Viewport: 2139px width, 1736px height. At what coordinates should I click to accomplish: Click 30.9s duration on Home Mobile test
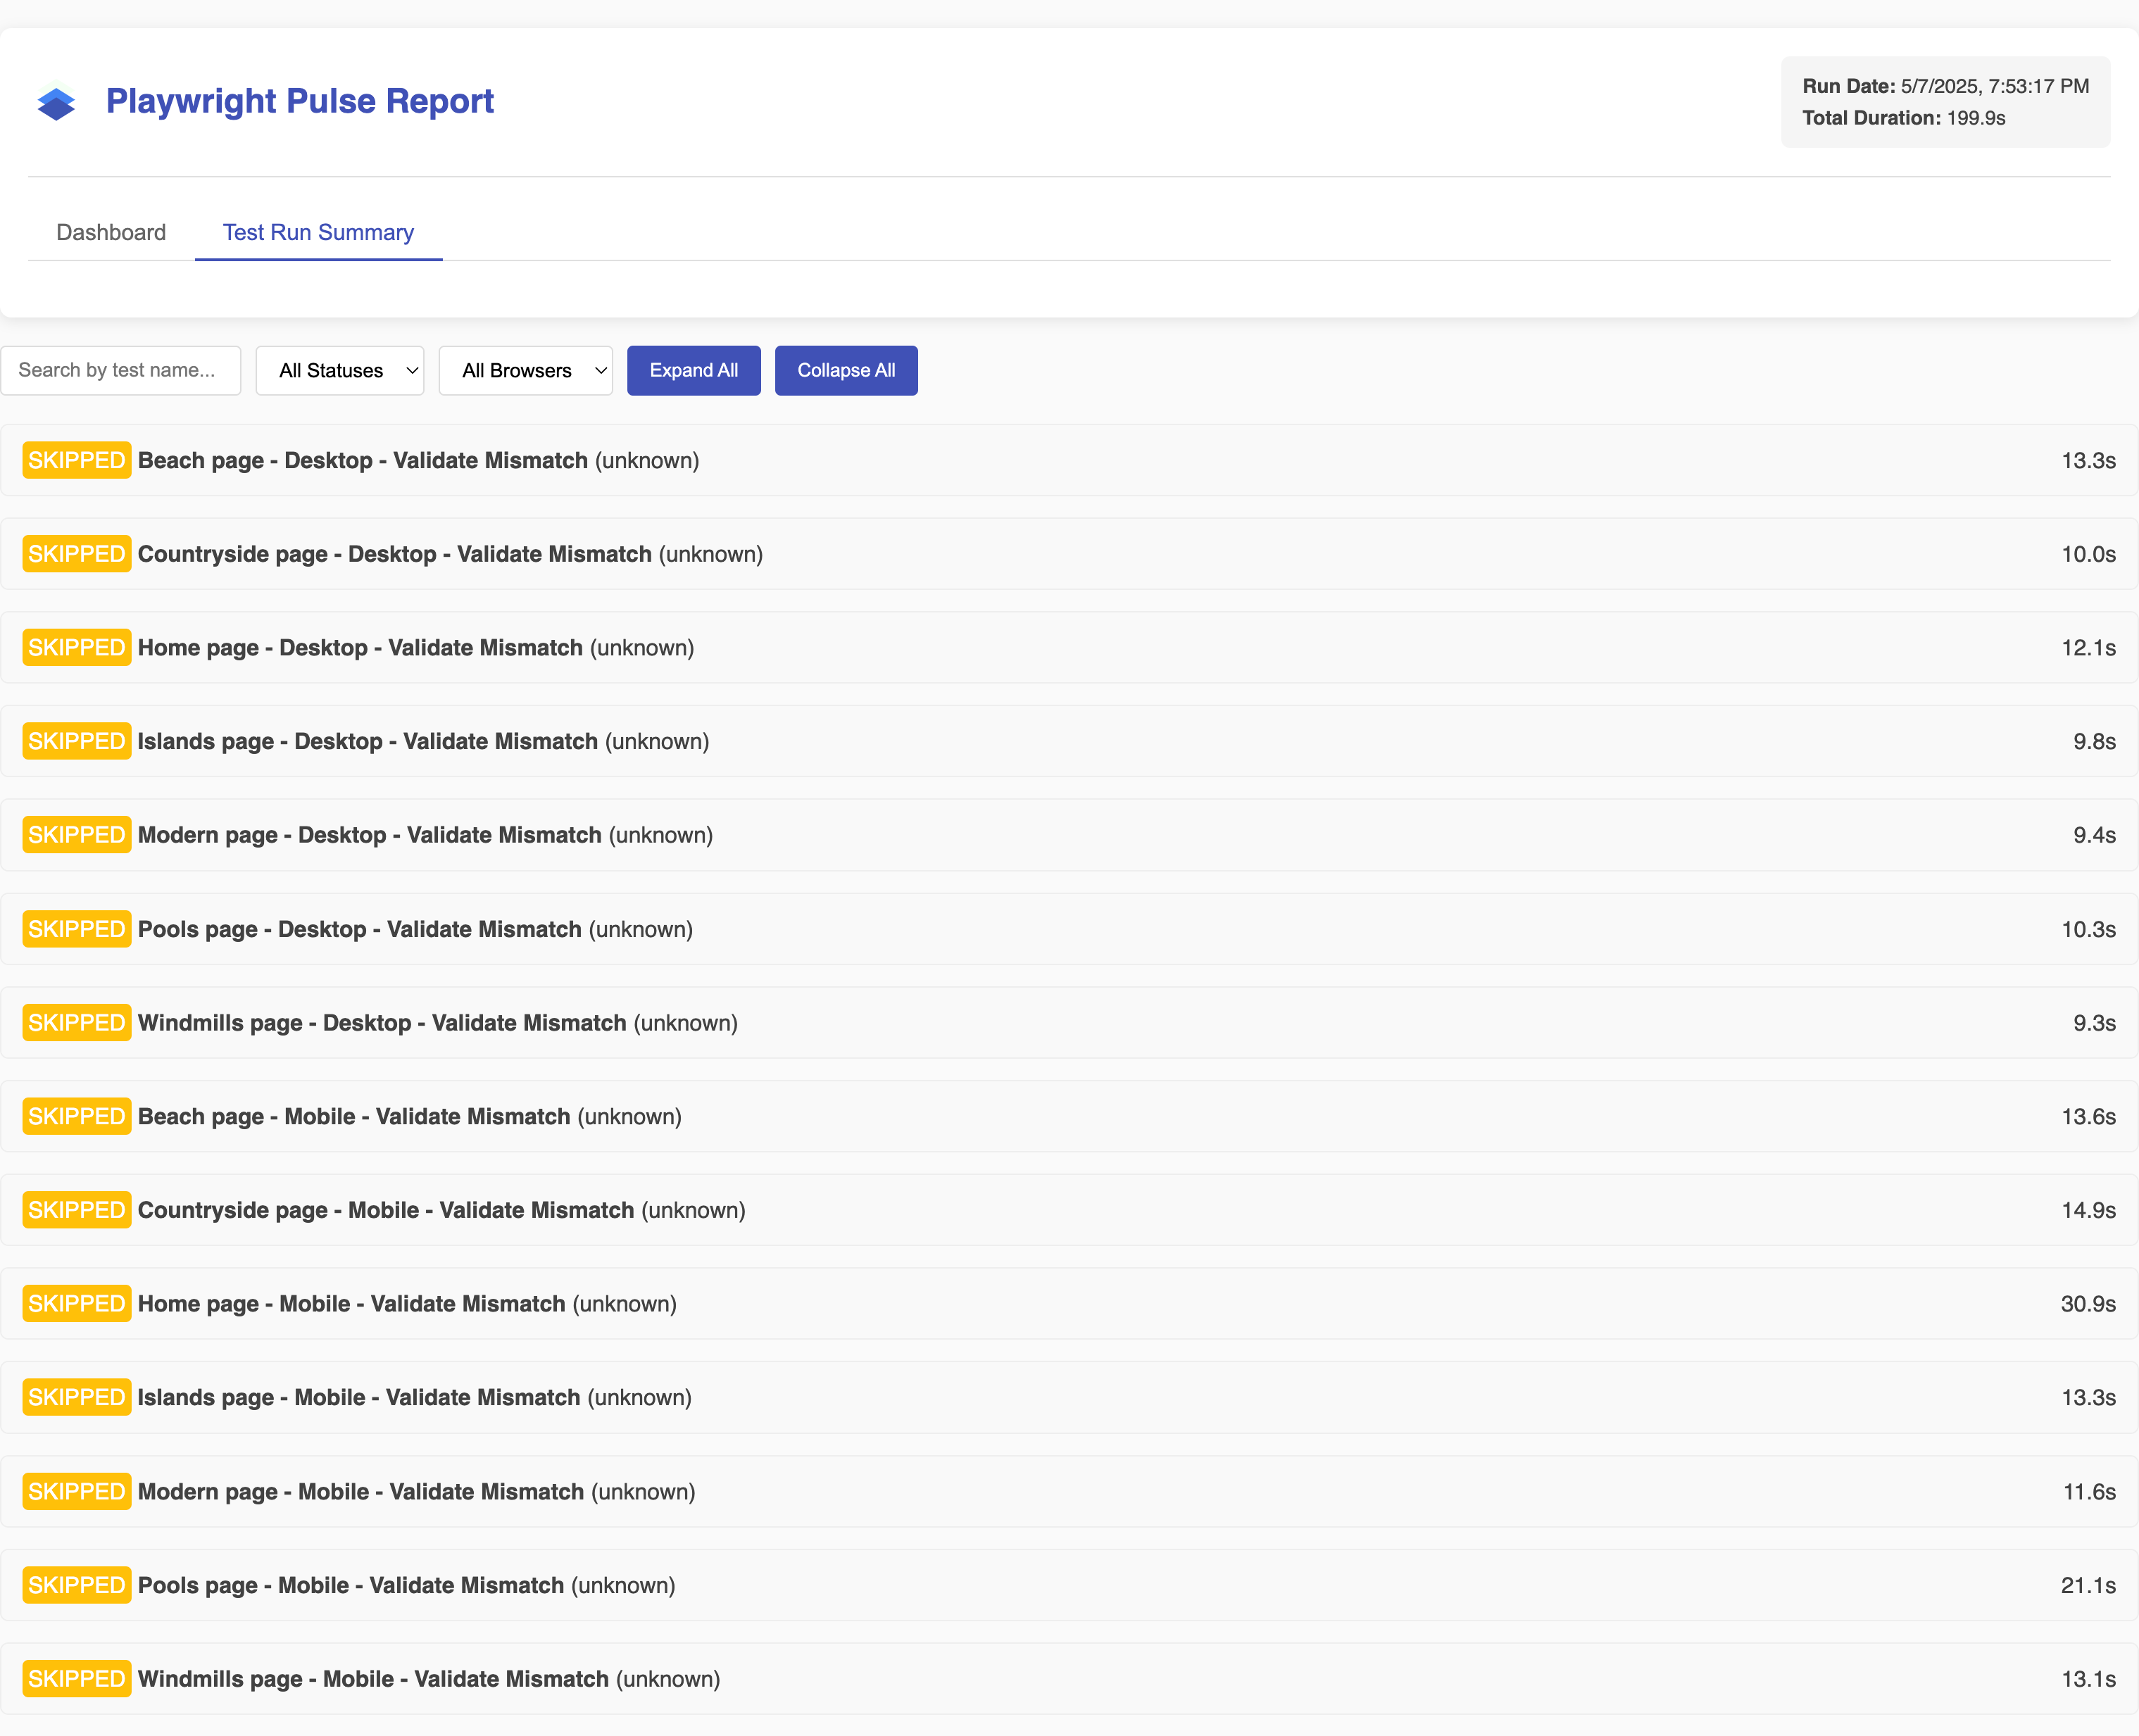coord(2087,1304)
